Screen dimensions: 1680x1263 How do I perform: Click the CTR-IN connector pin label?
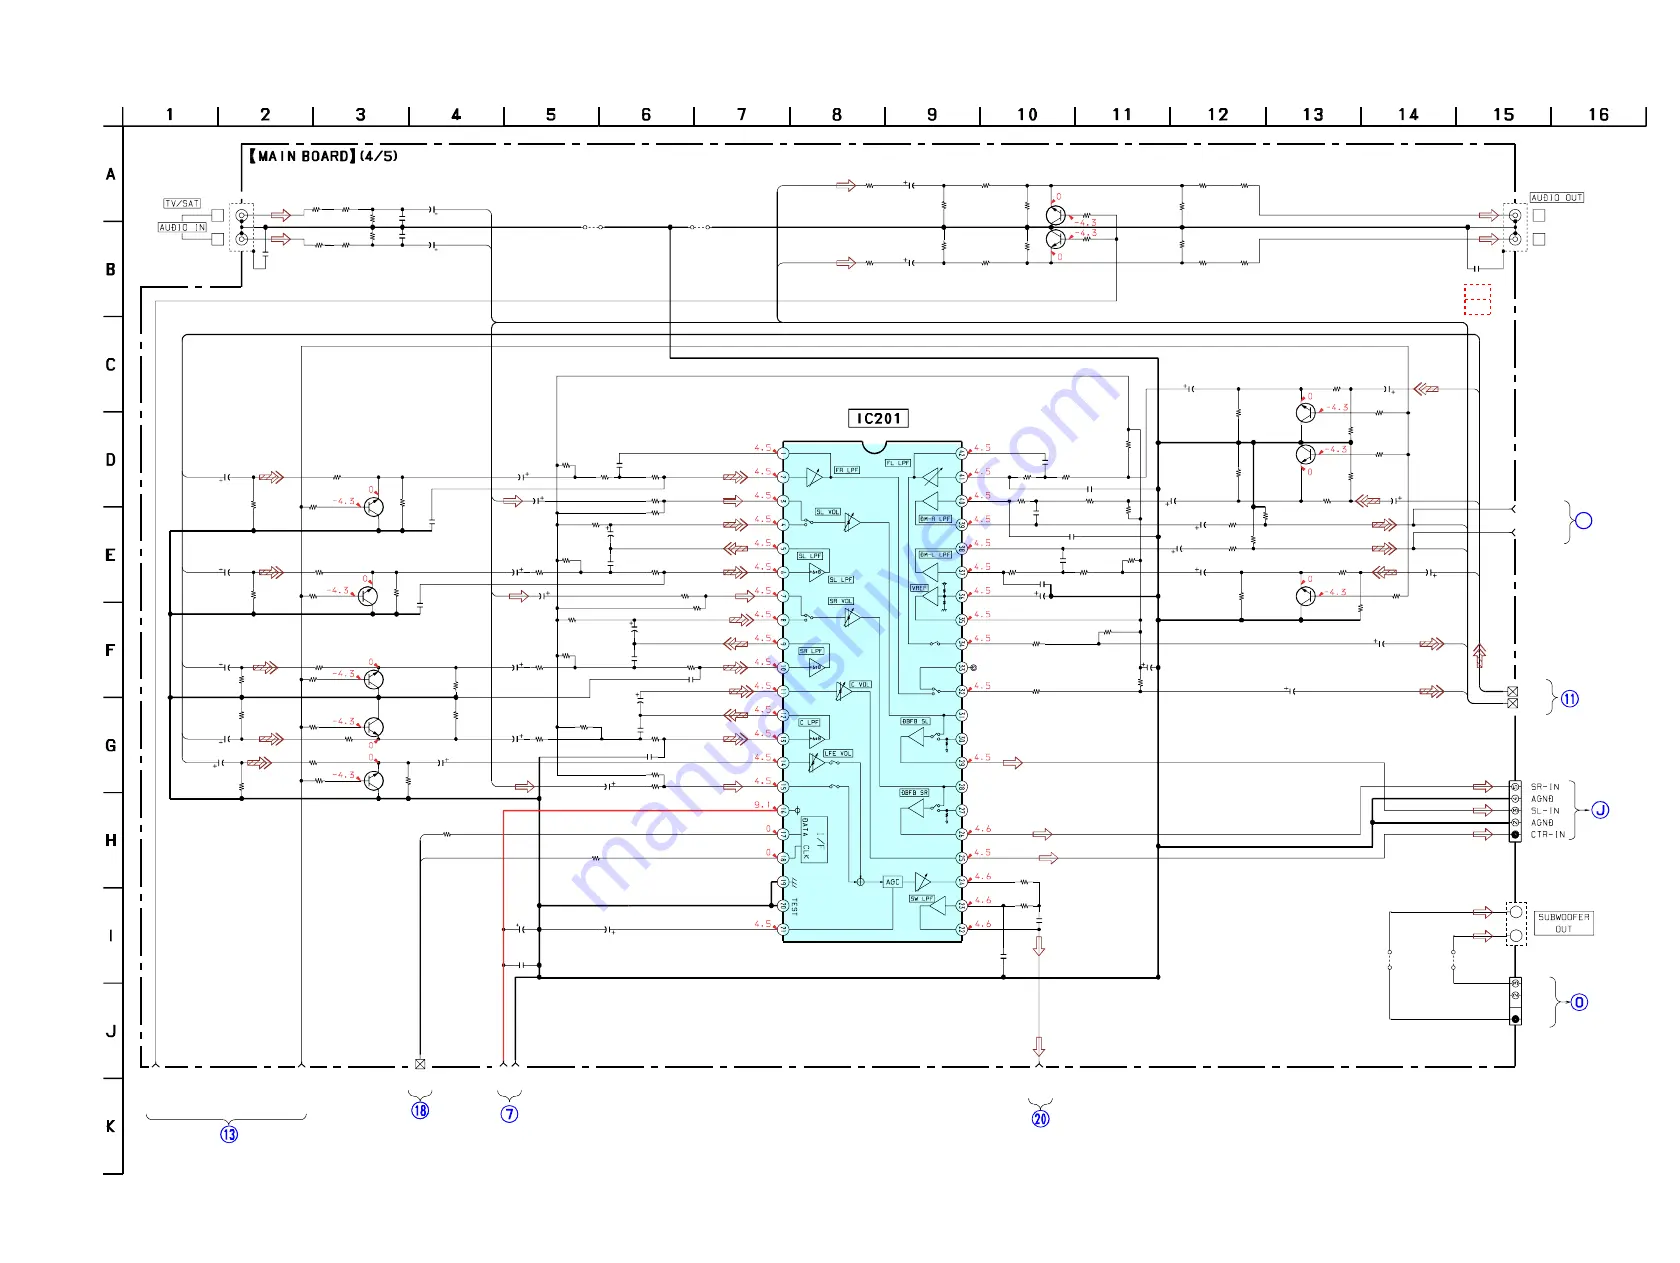(x=1546, y=835)
